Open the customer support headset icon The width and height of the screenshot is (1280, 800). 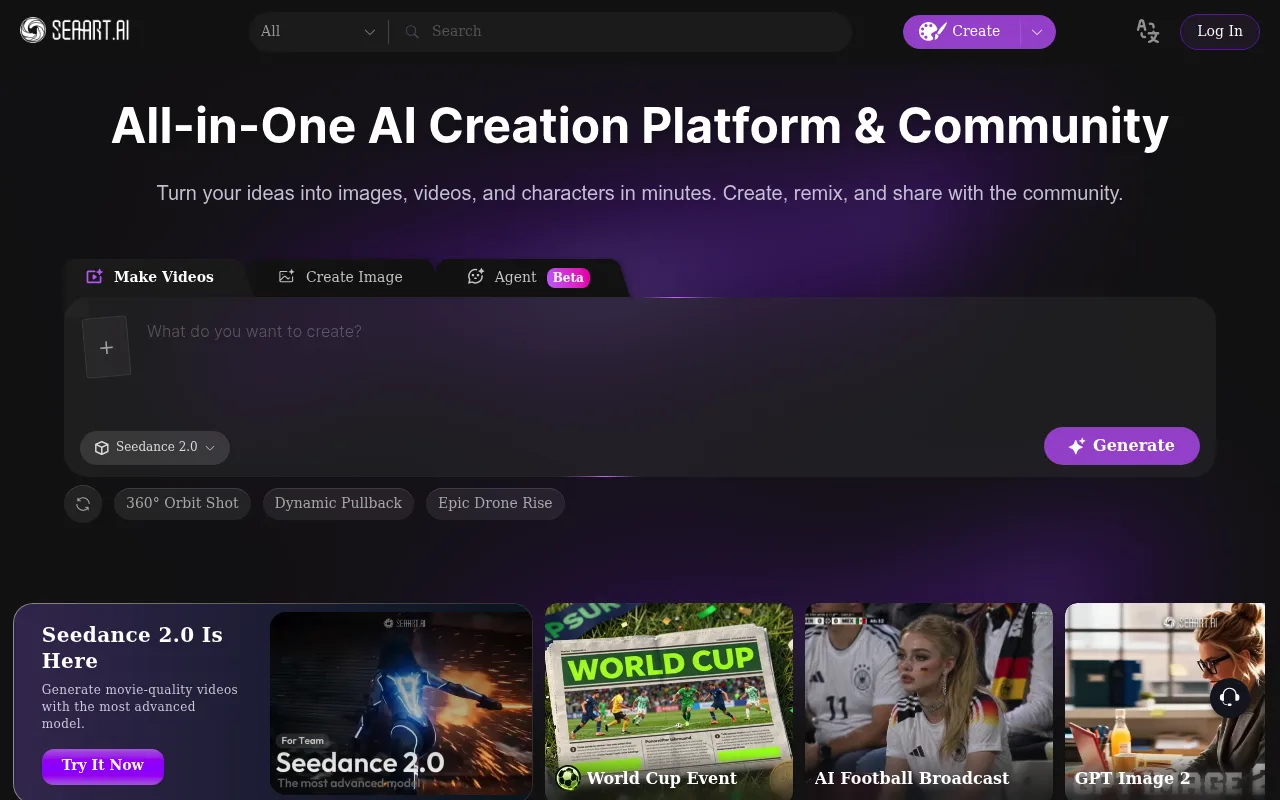click(1230, 697)
